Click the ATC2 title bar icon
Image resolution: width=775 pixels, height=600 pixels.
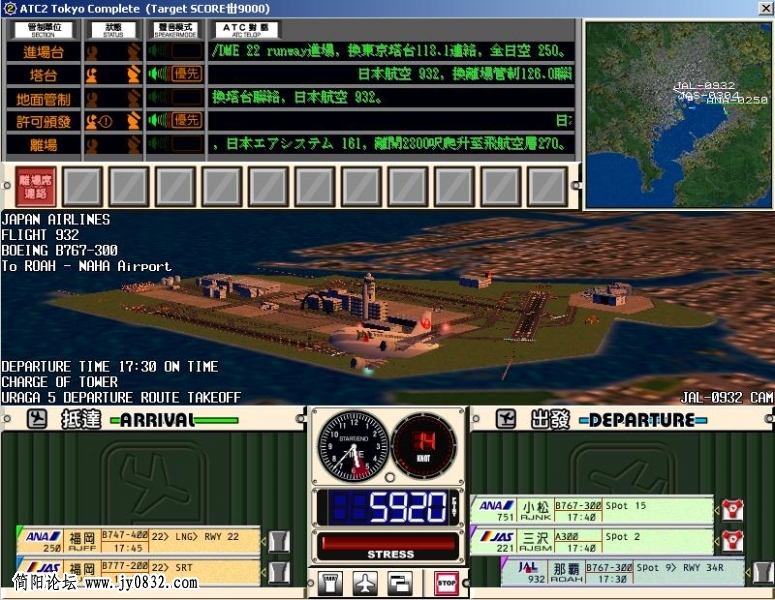click(x=9, y=8)
